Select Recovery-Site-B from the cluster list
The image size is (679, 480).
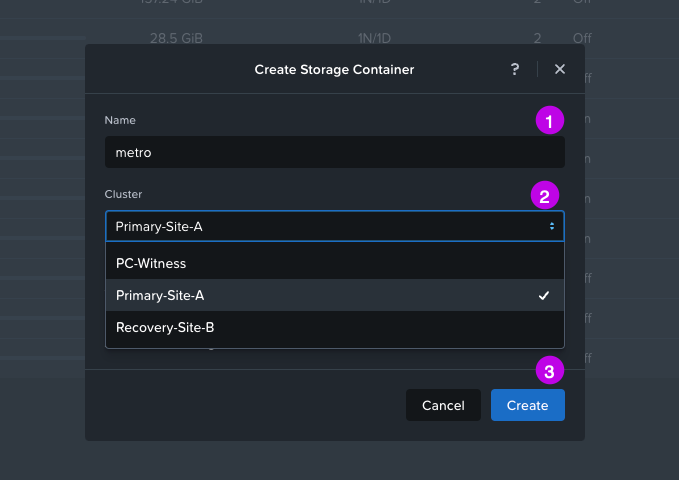334,328
